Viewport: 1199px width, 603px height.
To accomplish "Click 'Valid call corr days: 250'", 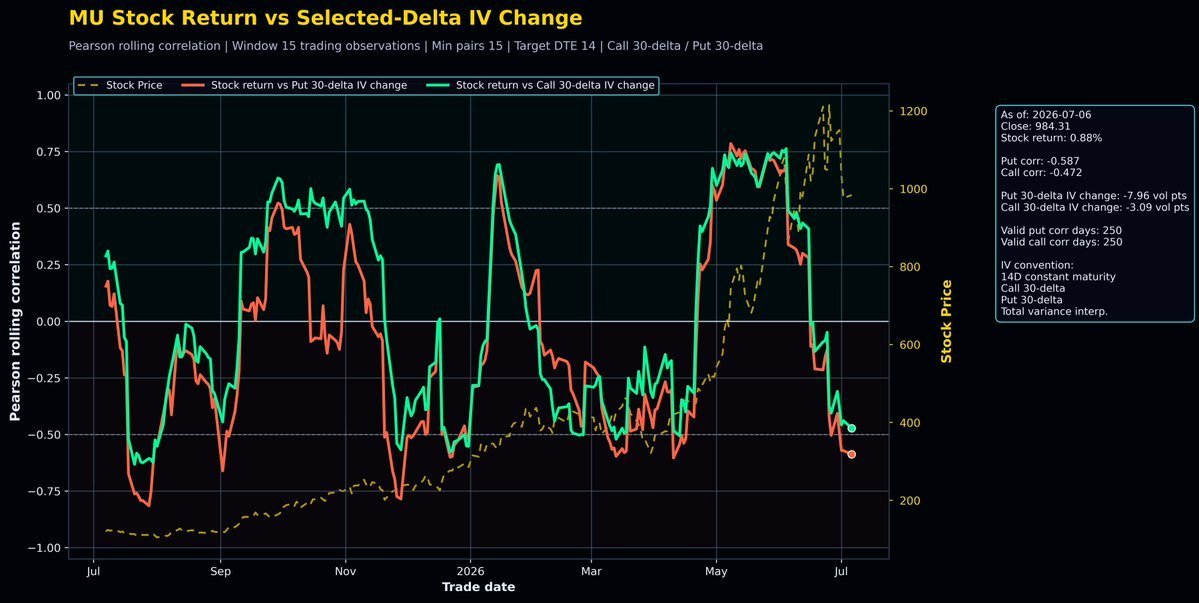I will pyautogui.click(x=1061, y=242).
